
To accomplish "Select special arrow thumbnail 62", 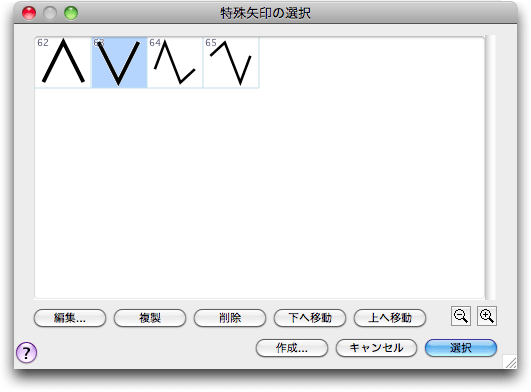I will [x=63, y=62].
